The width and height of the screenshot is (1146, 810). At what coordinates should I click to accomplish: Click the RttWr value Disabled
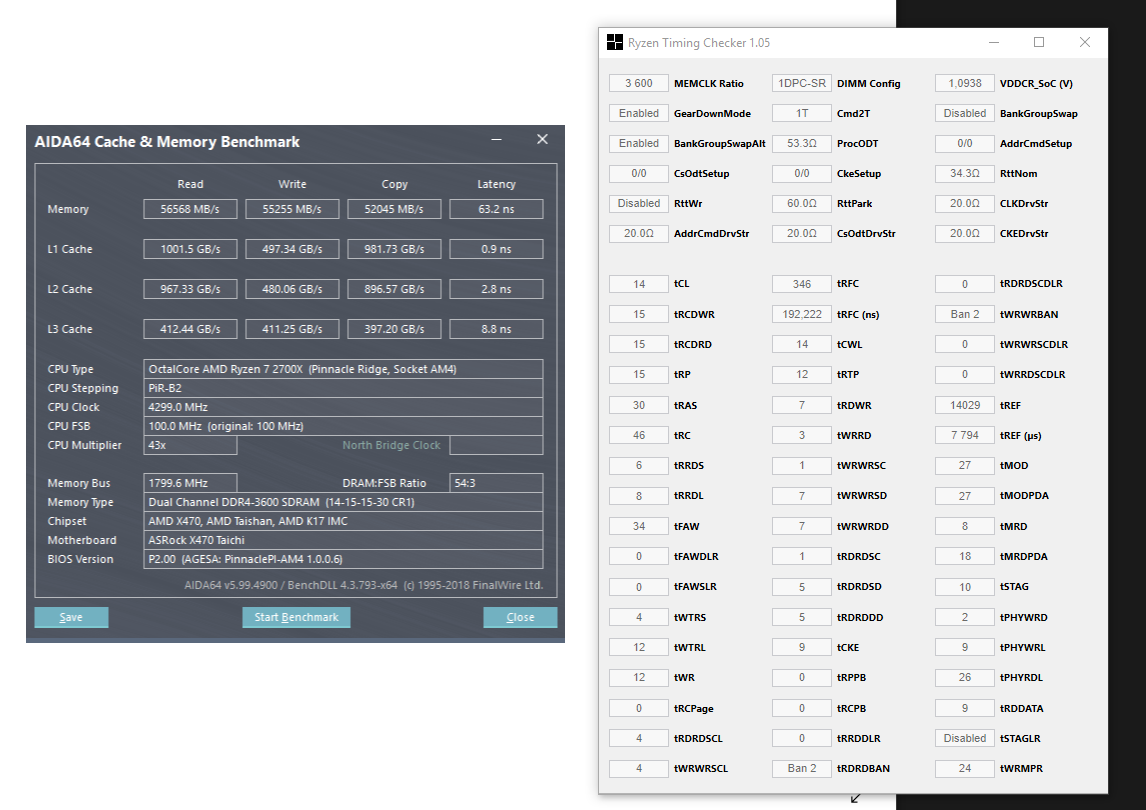pyautogui.click(x=639, y=203)
